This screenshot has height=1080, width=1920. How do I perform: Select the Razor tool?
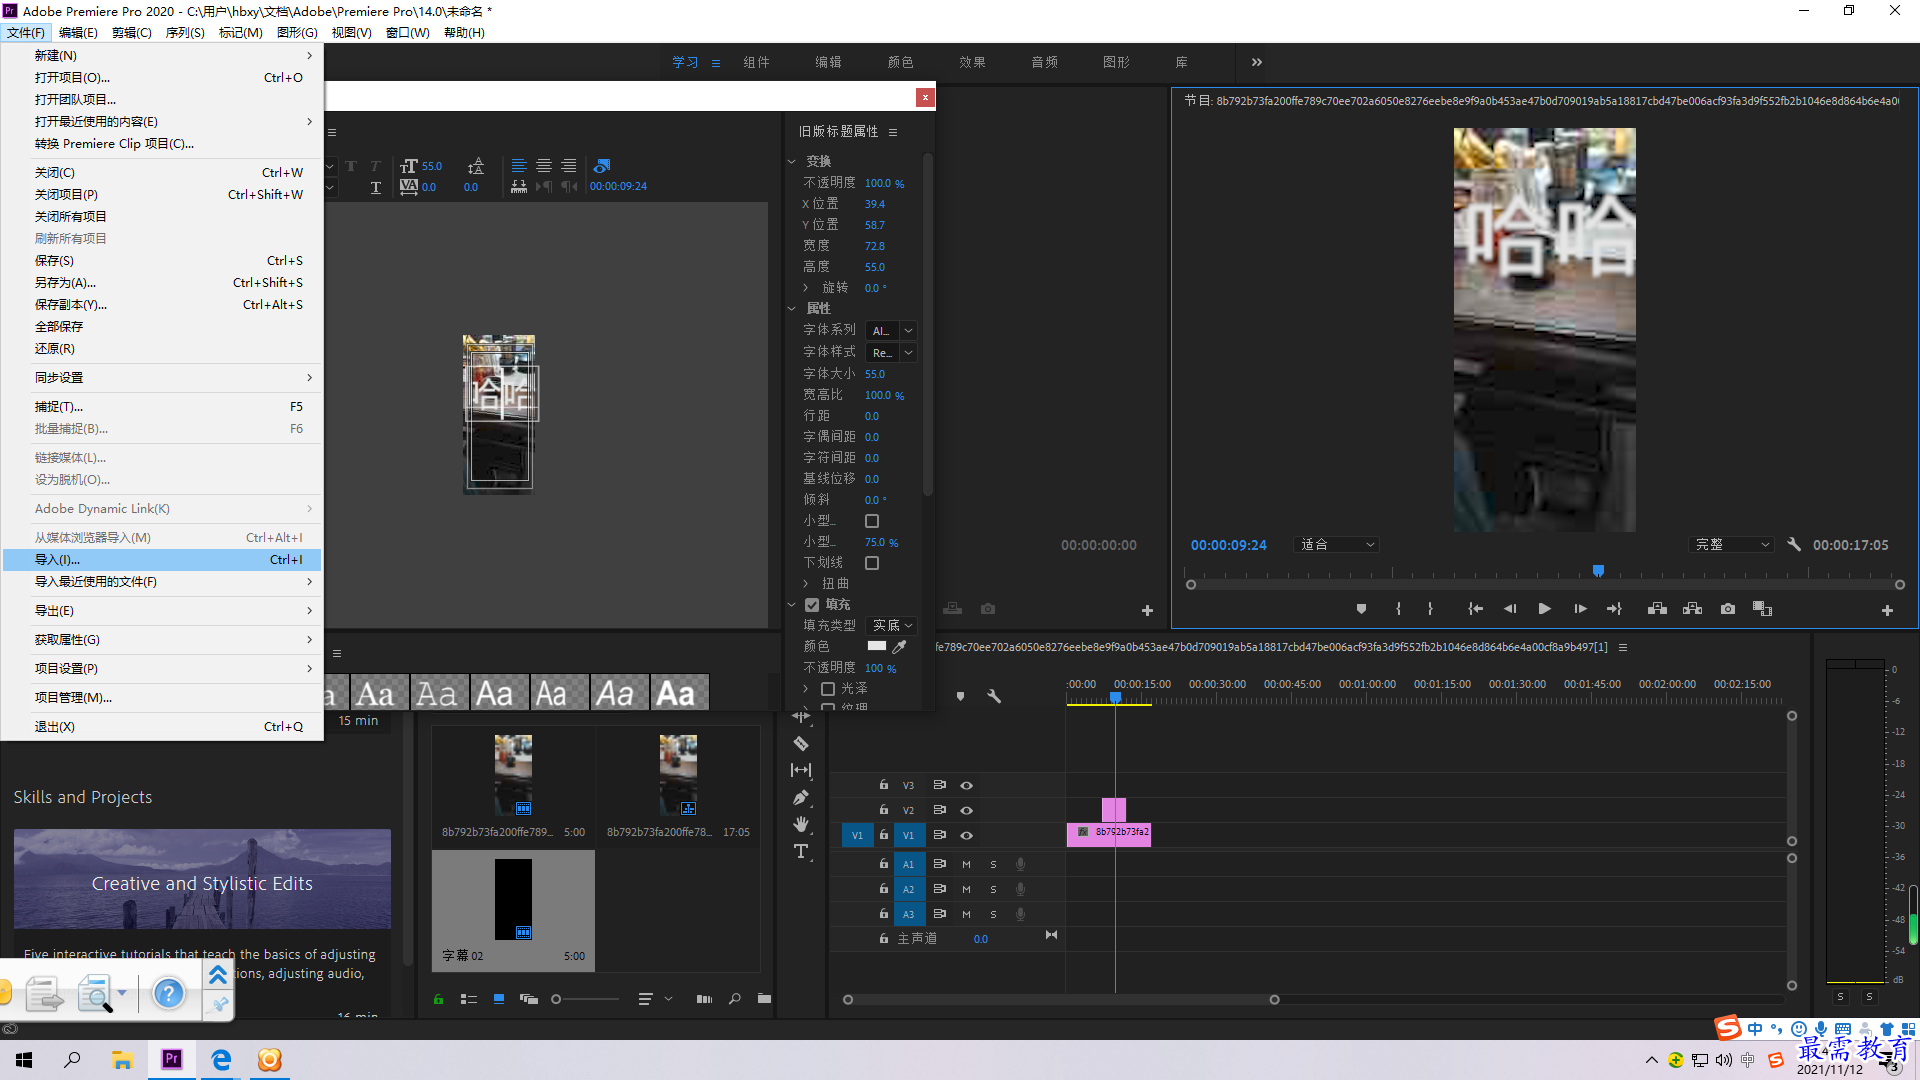point(801,743)
